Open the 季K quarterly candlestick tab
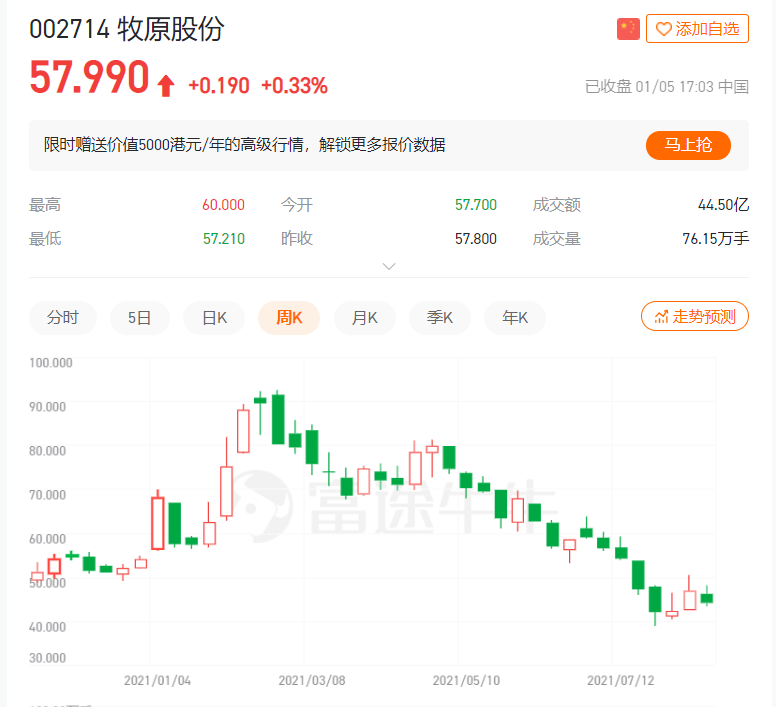Viewport: 776px width, 707px height. point(439,318)
